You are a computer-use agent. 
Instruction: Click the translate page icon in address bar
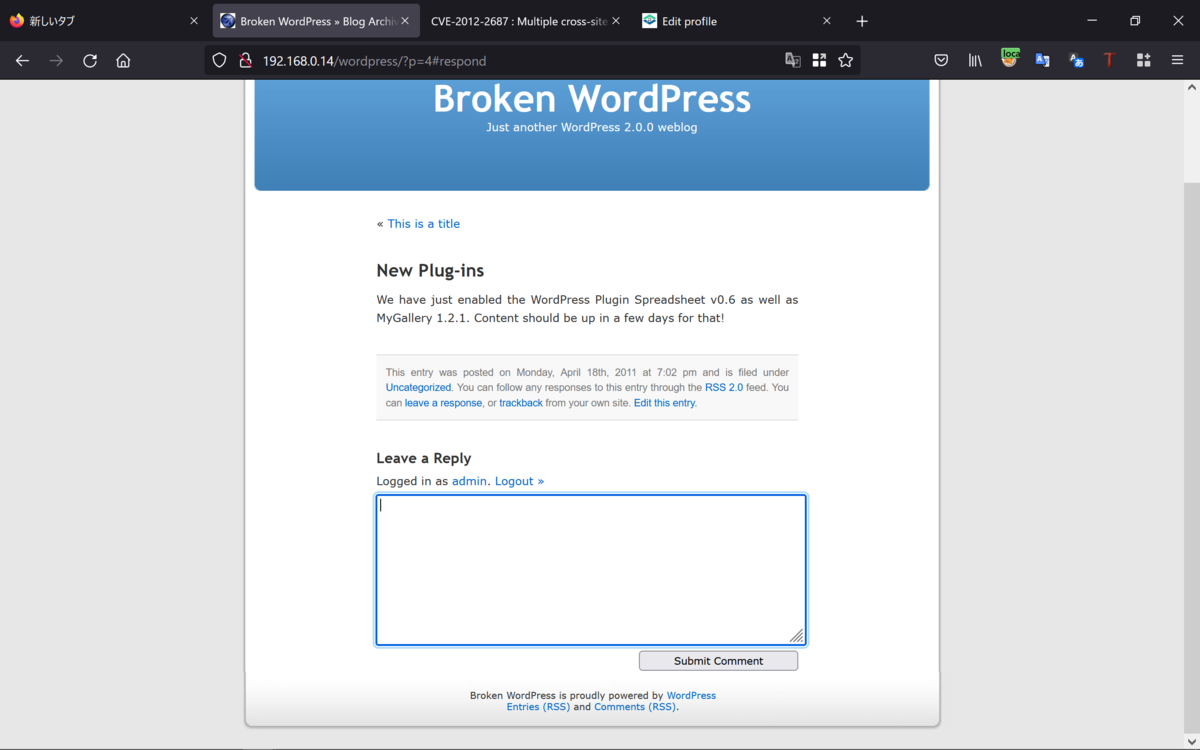tap(793, 61)
